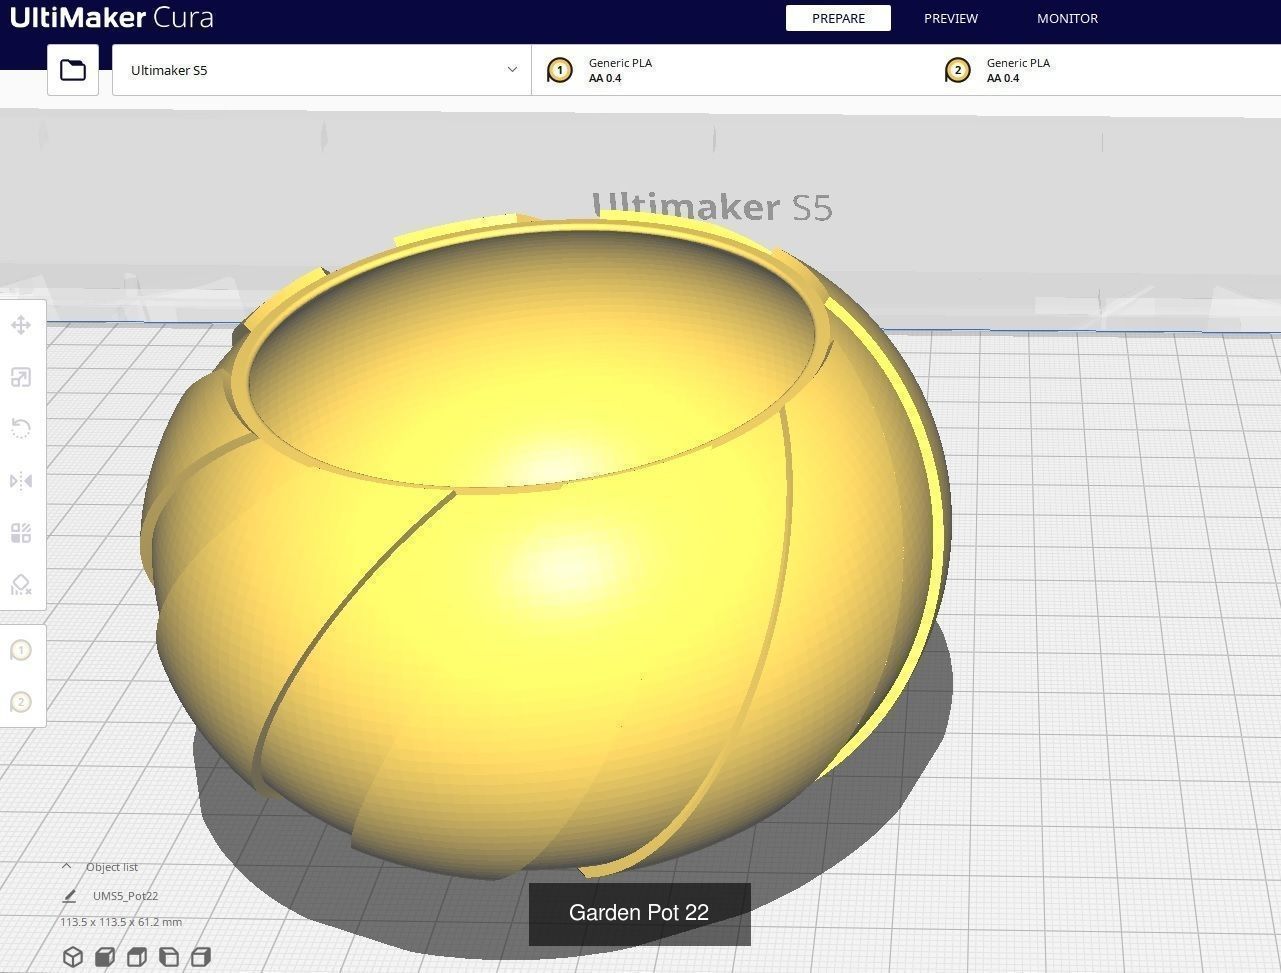Switch to the PREVIEW stage

pyautogui.click(x=951, y=18)
